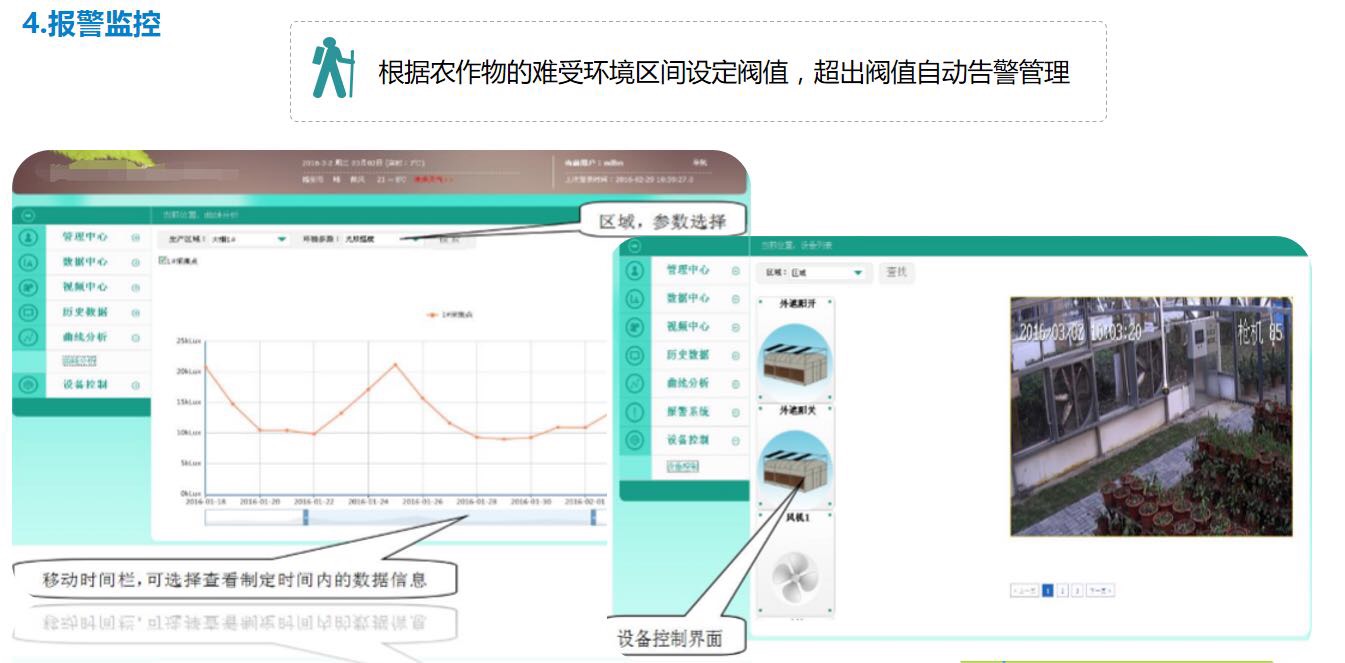Image resolution: width=1345 pixels, height=663 pixels.
Task: Toggle the 1#采集点 legend entry in the chart
Action: point(450,314)
